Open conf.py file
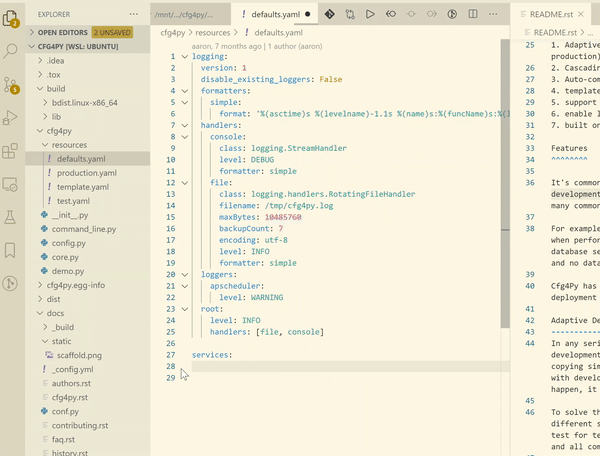 tap(65, 412)
